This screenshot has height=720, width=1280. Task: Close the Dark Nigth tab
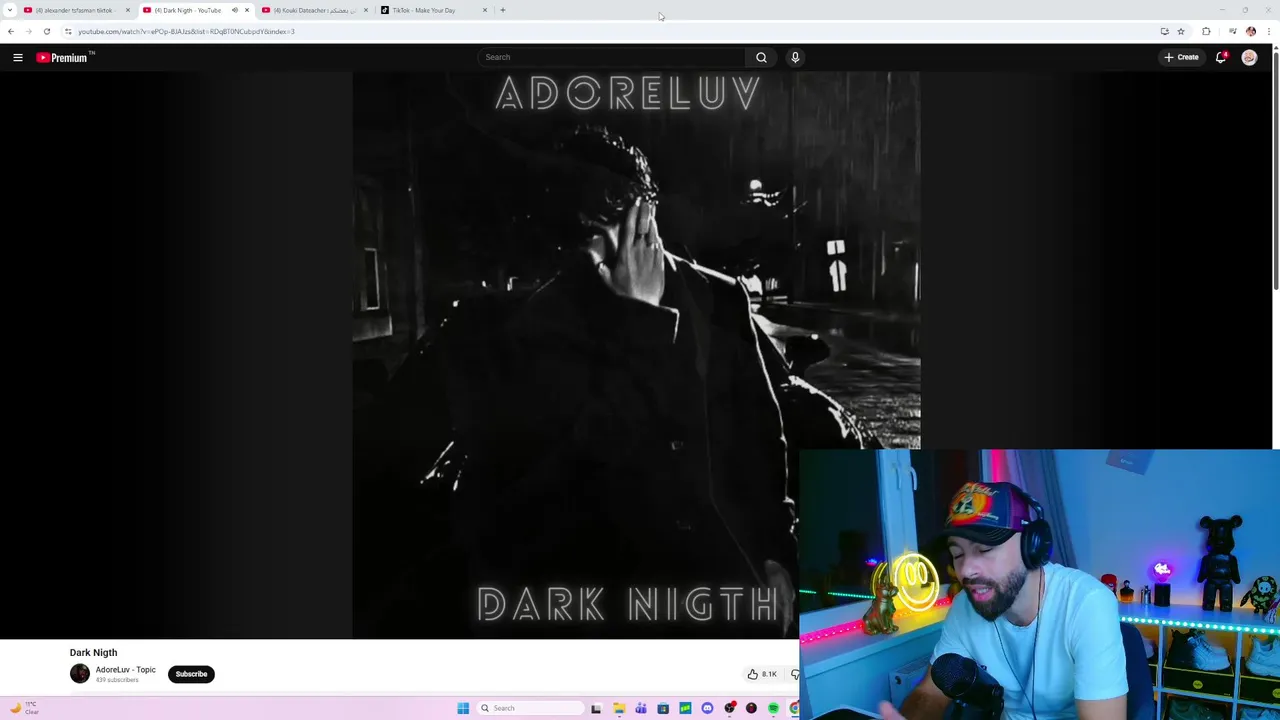[x=247, y=10]
